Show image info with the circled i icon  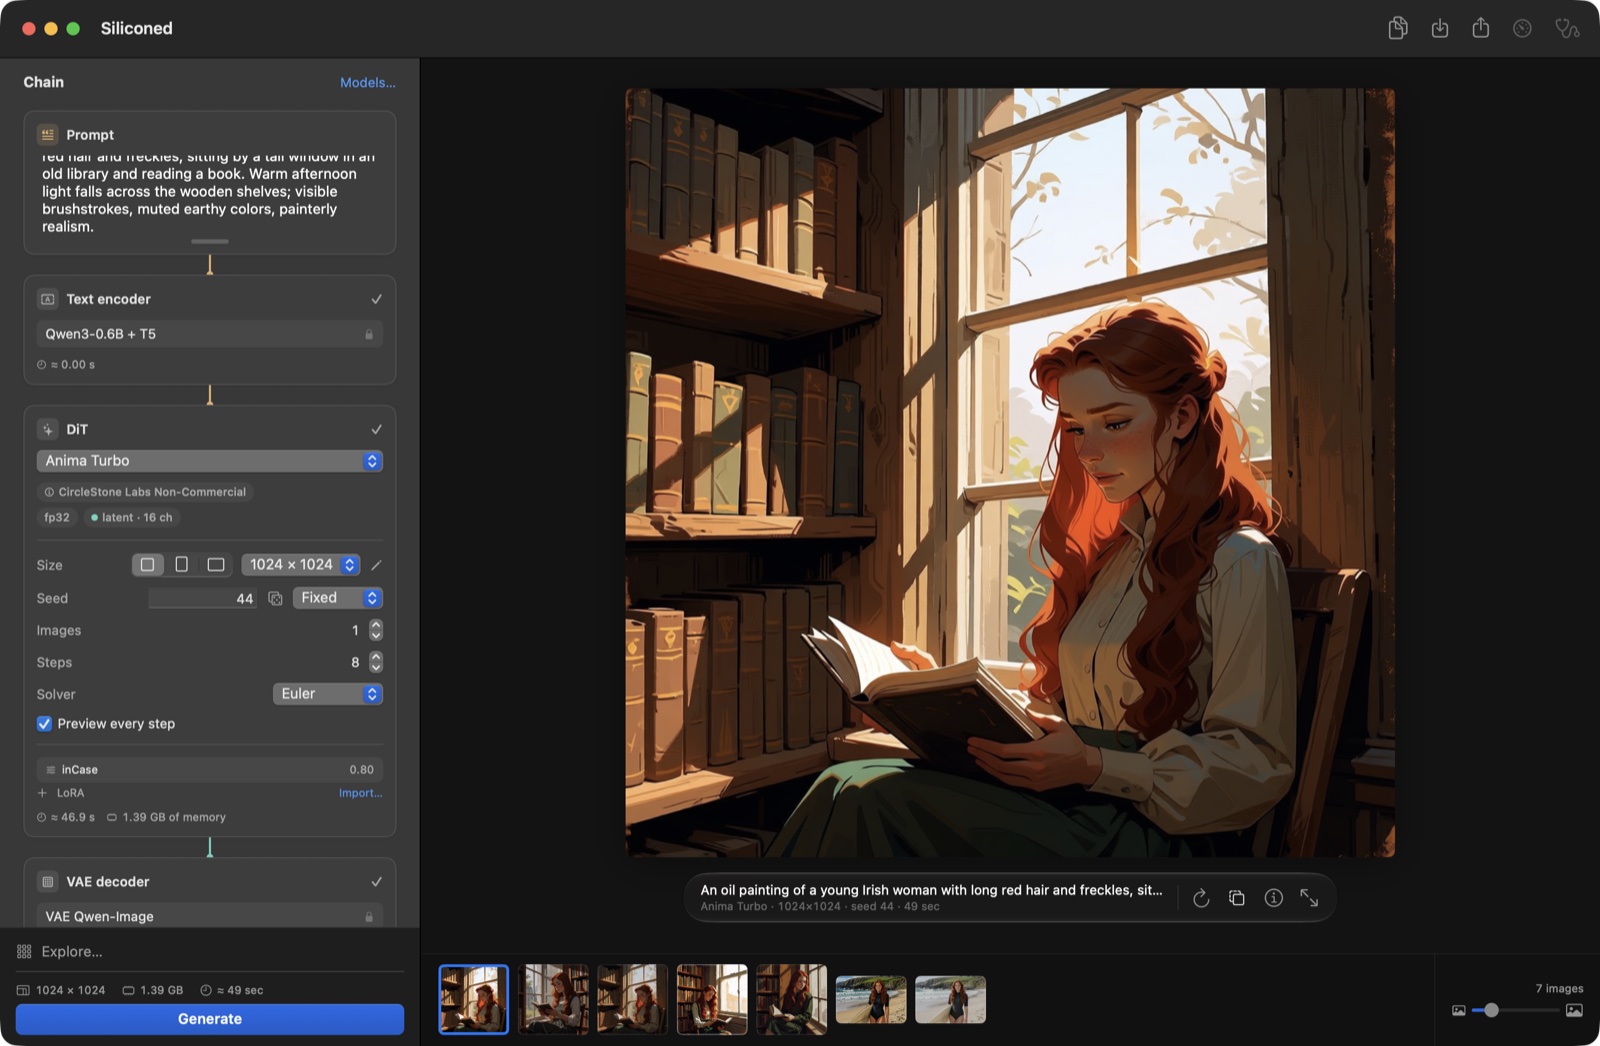1273,898
